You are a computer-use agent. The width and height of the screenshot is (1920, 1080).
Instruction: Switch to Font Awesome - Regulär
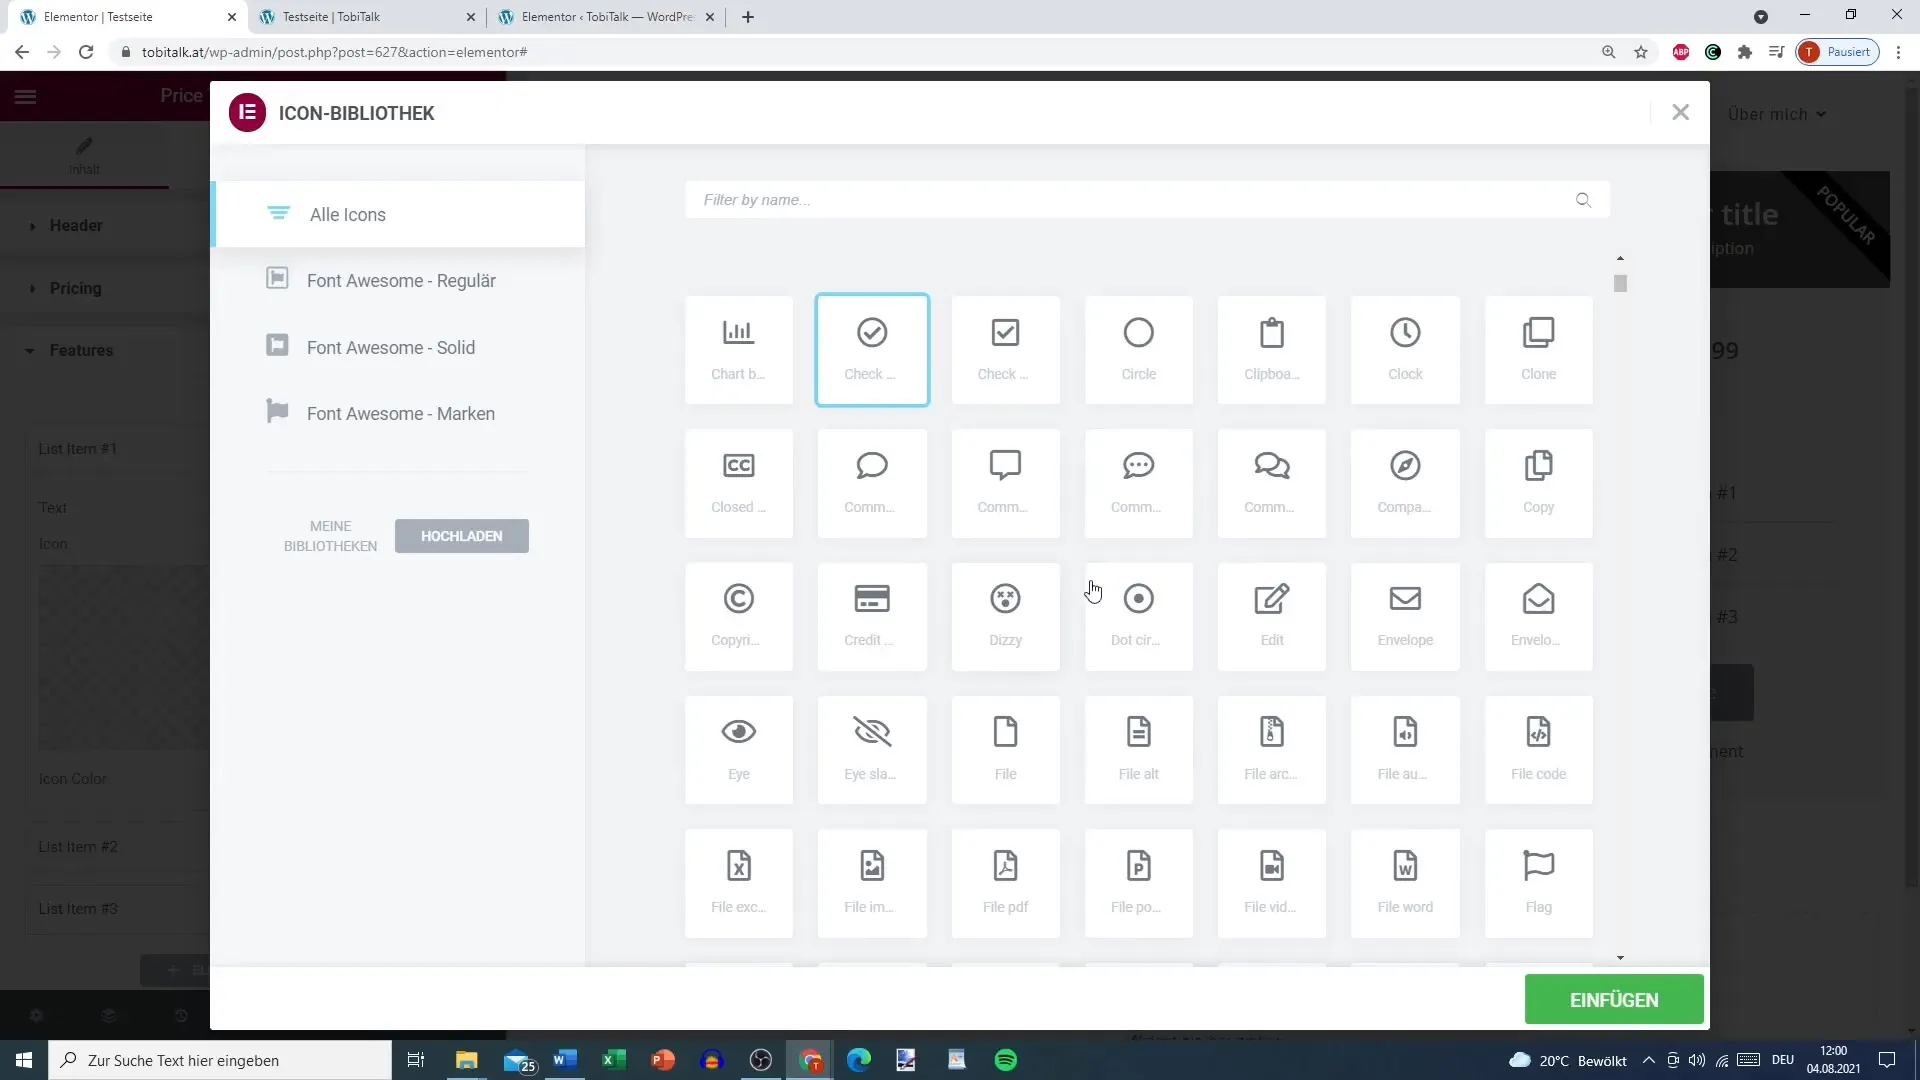click(x=398, y=280)
